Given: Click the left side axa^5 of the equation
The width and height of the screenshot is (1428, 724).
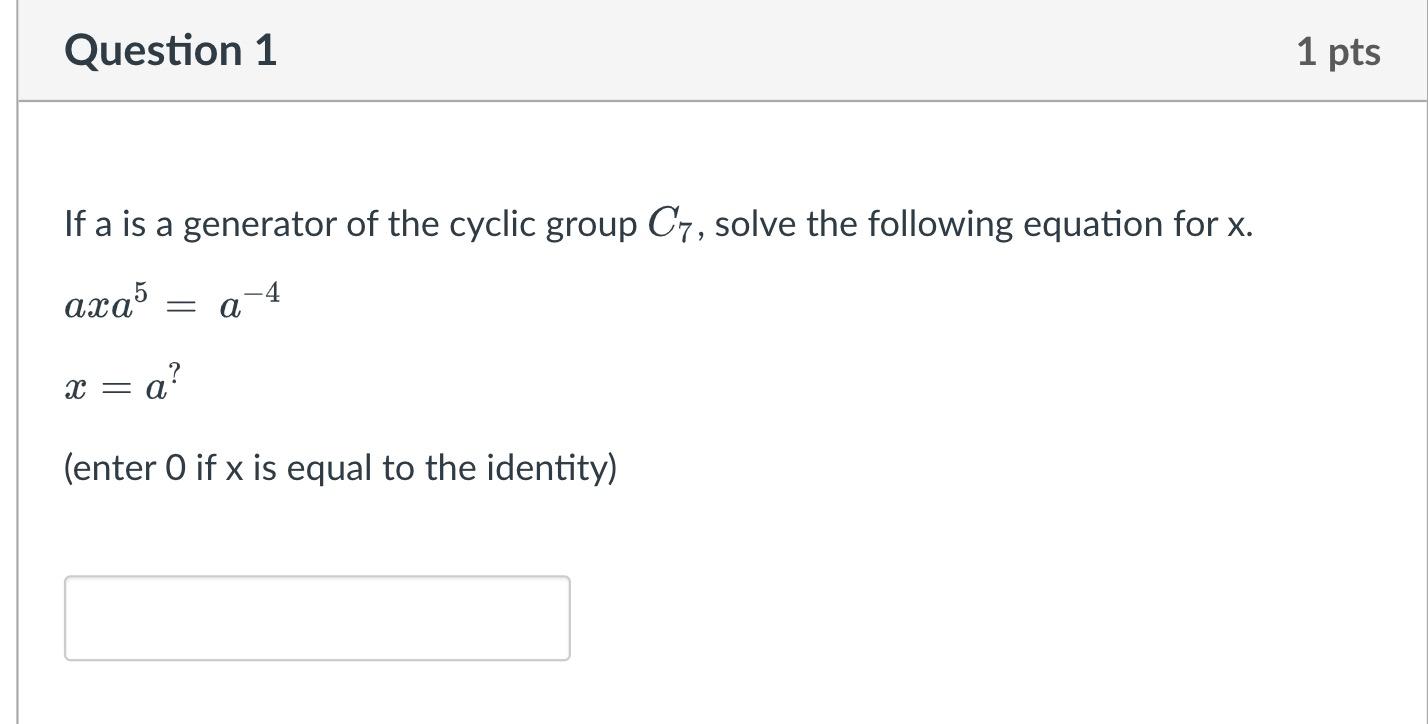Looking at the screenshot, I should [105, 302].
